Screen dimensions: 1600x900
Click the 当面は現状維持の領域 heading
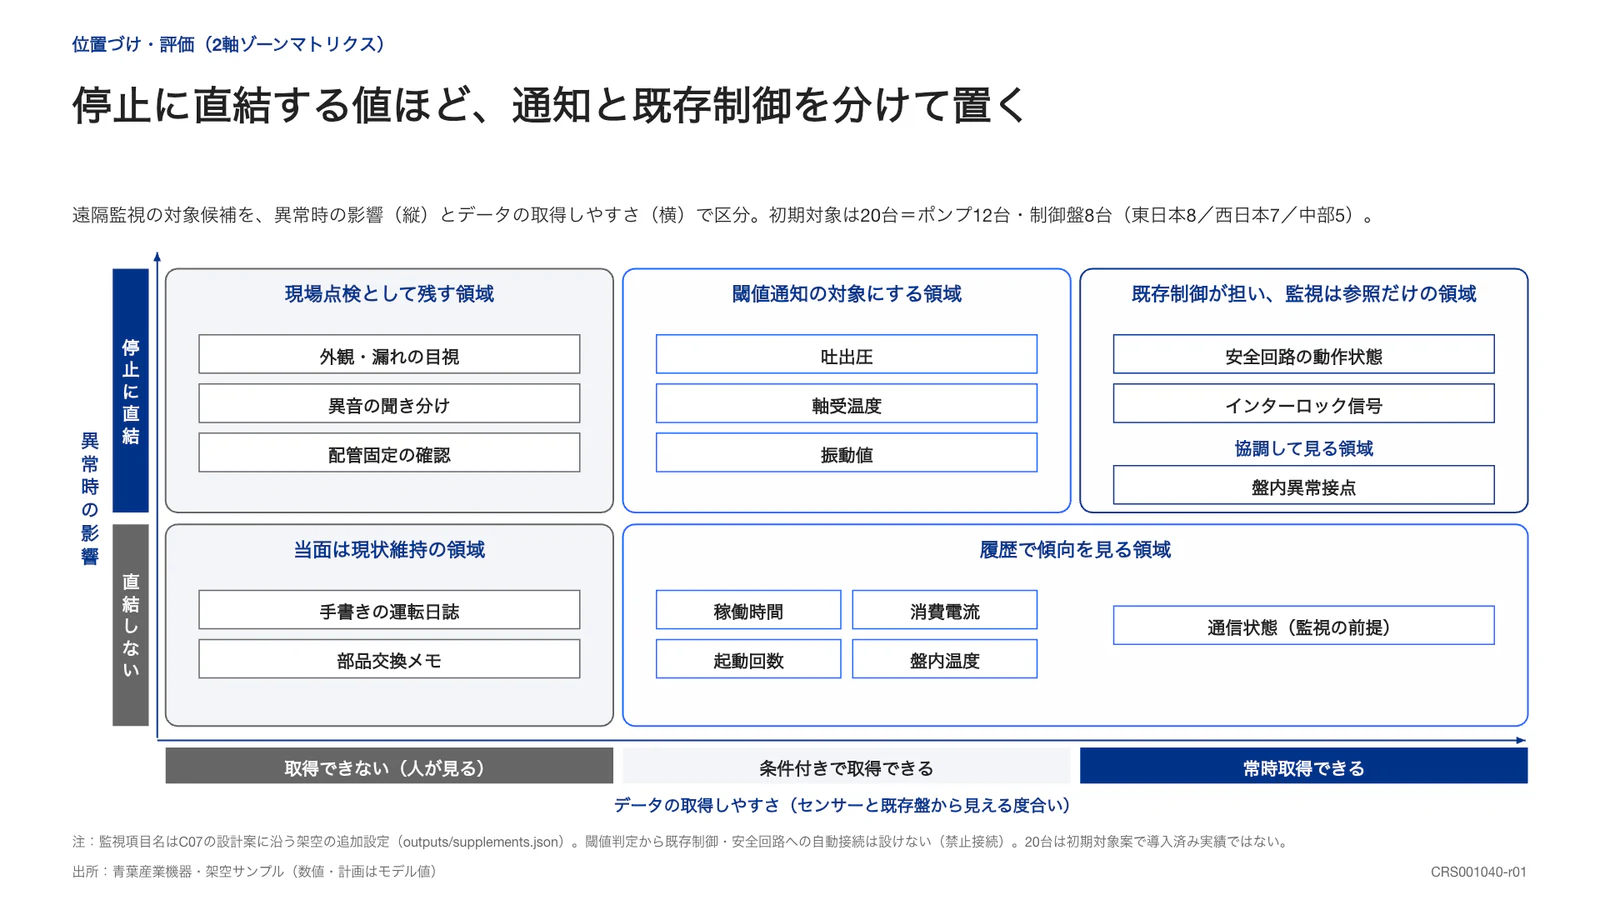(389, 550)
